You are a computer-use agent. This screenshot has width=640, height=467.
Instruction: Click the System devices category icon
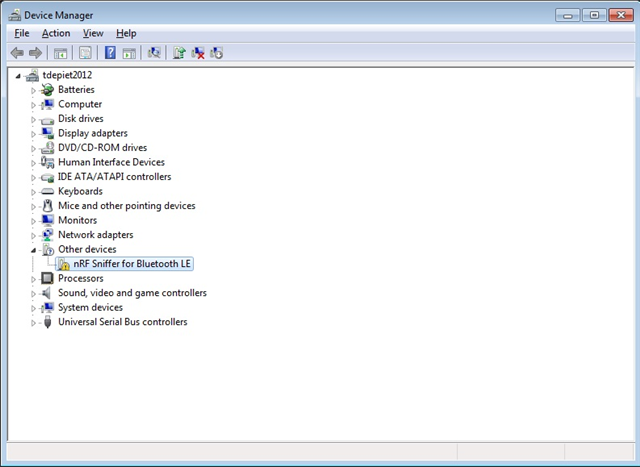47,307
